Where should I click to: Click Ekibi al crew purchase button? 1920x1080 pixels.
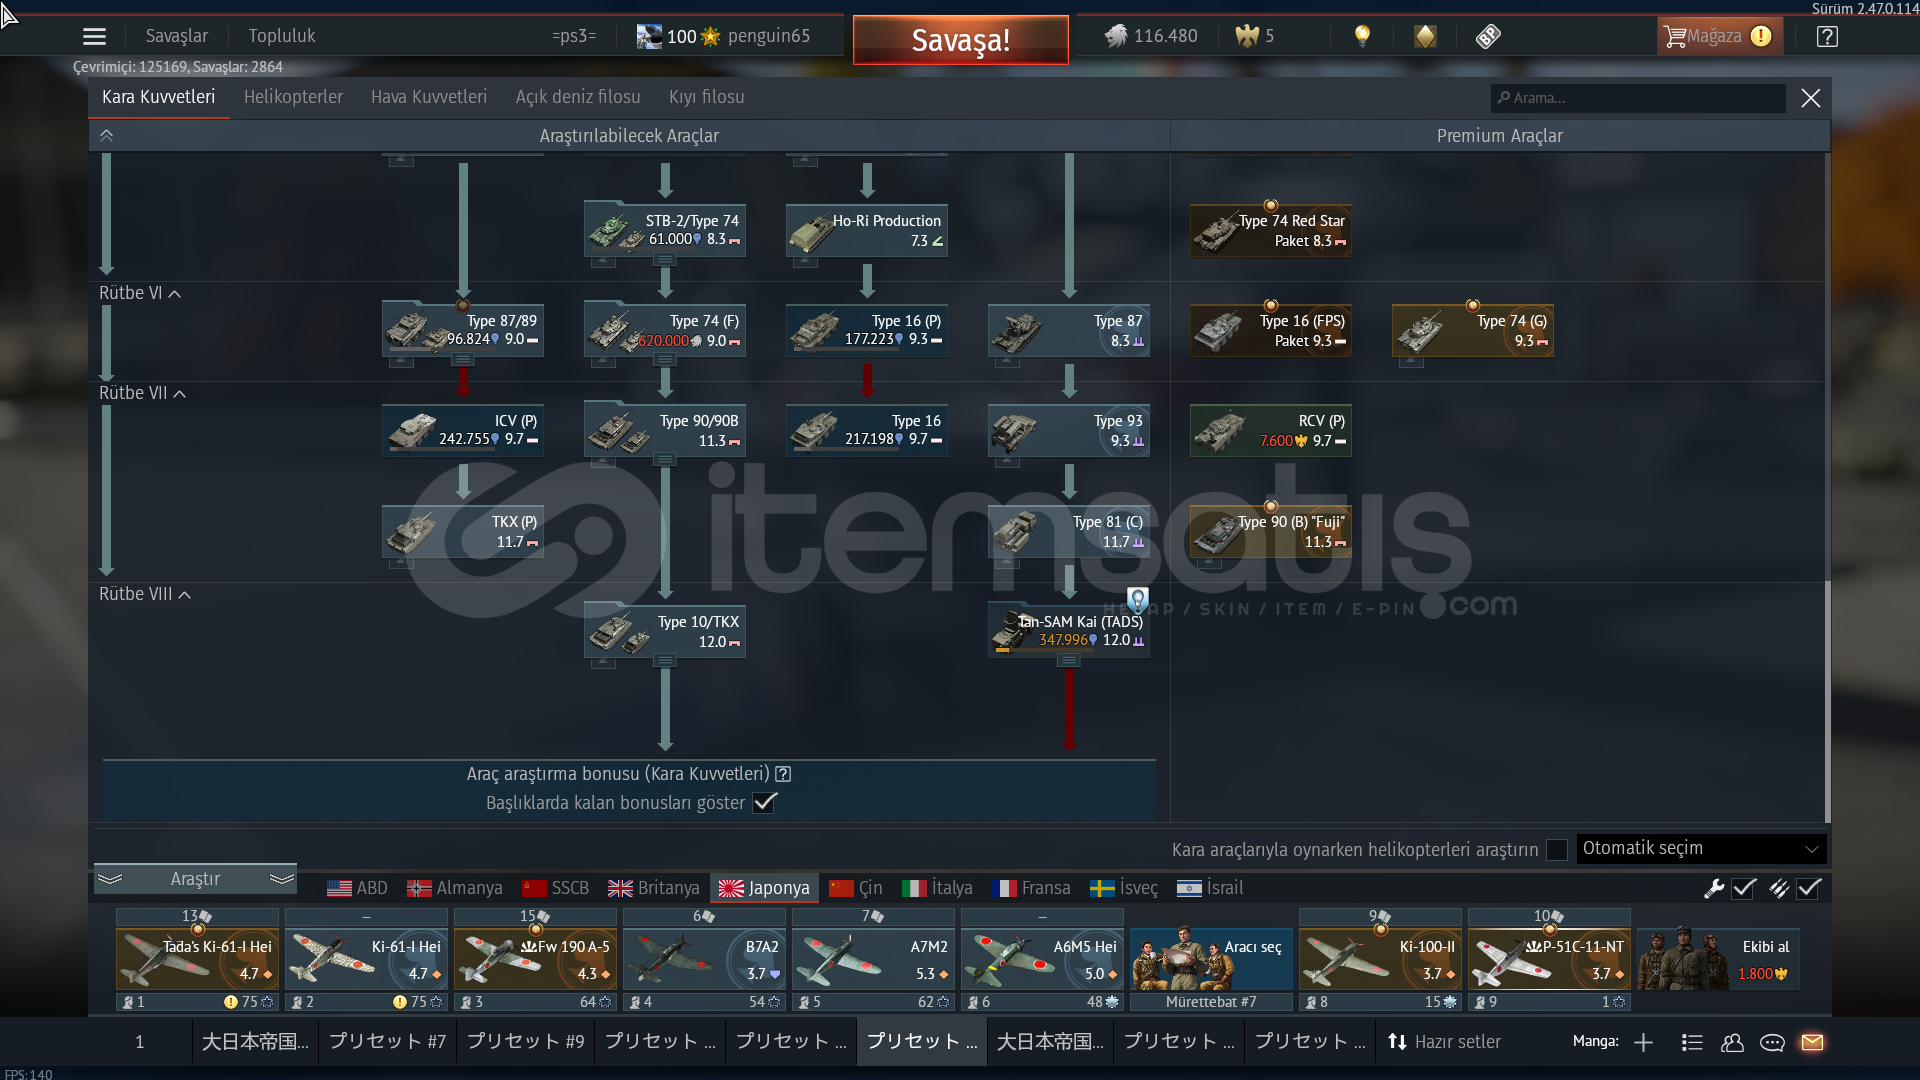[x=1719, y=959]
